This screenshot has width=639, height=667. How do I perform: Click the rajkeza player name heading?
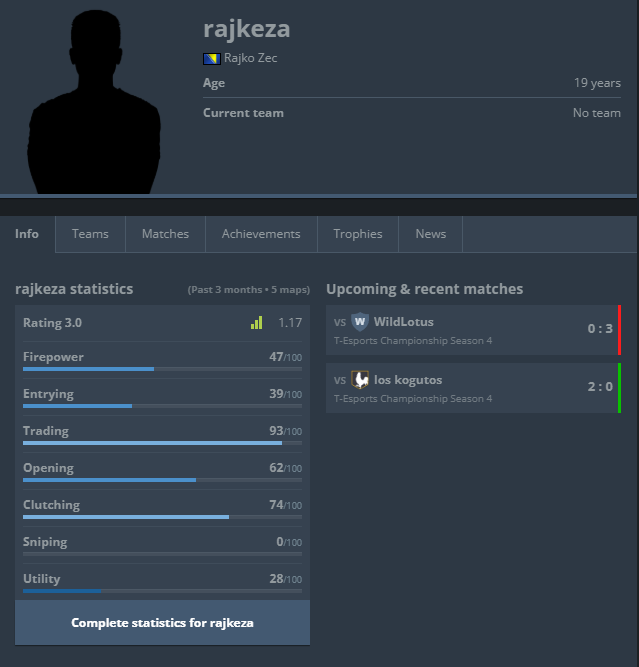click(x=247, y=29)
